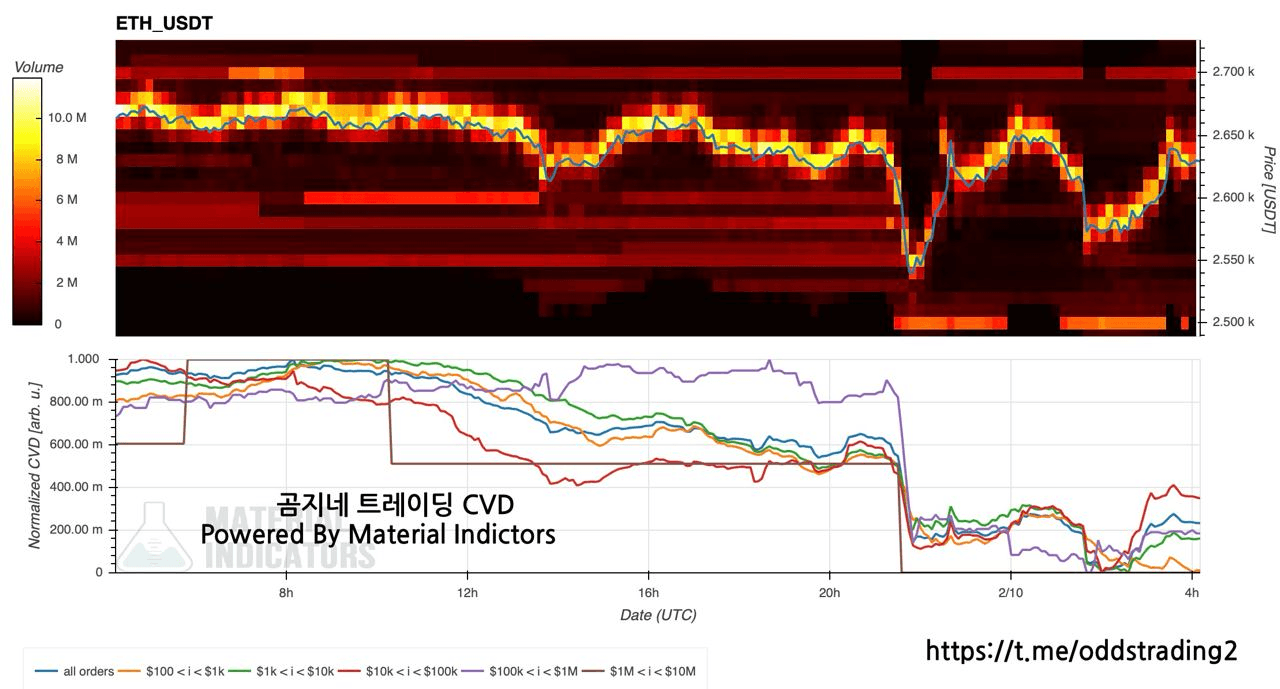Toggle the '$1M < i < $10M' legend entry
1280x689 pixels.
click(640, 671)
